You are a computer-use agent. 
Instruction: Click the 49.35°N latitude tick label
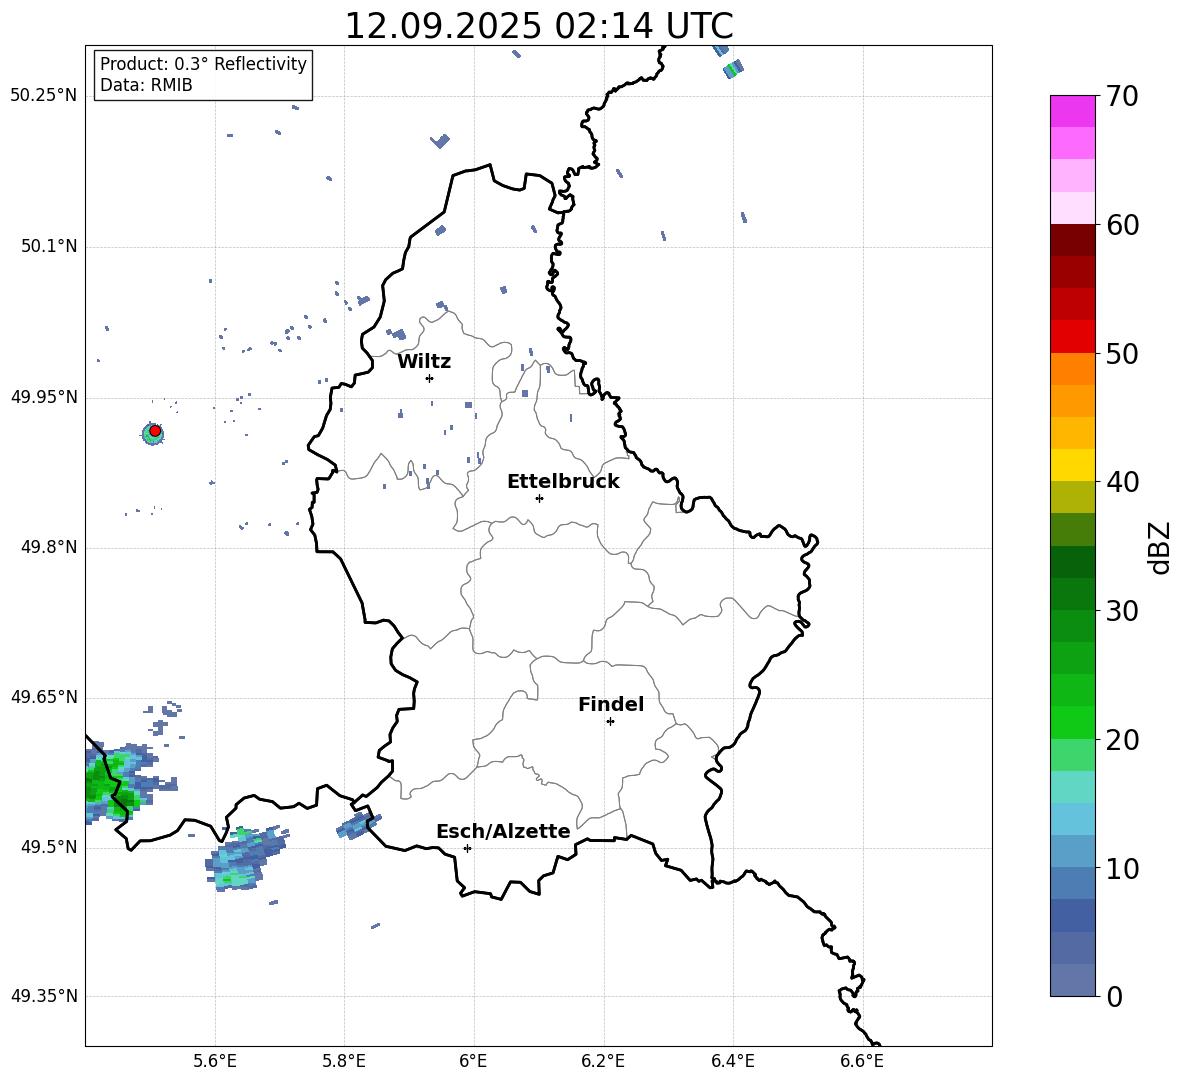44,996
